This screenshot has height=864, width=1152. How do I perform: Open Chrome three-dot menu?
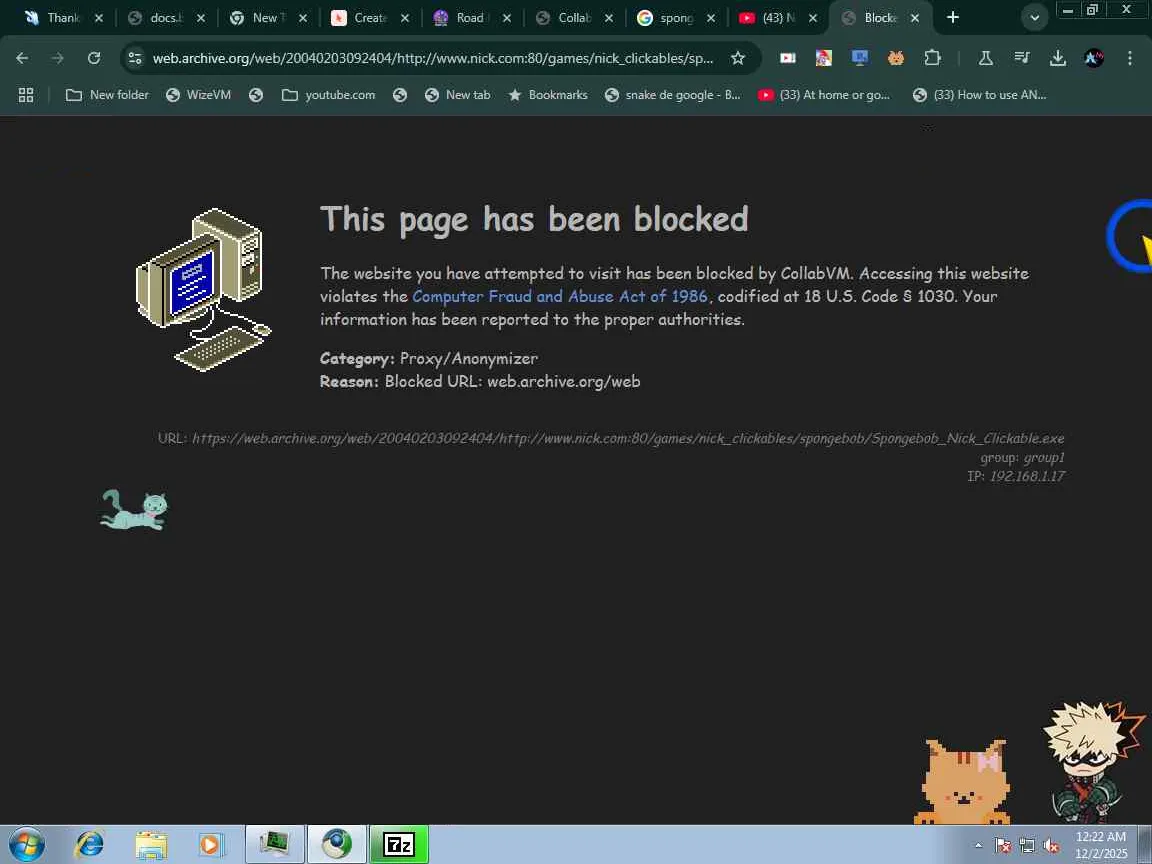[1129, 58]
